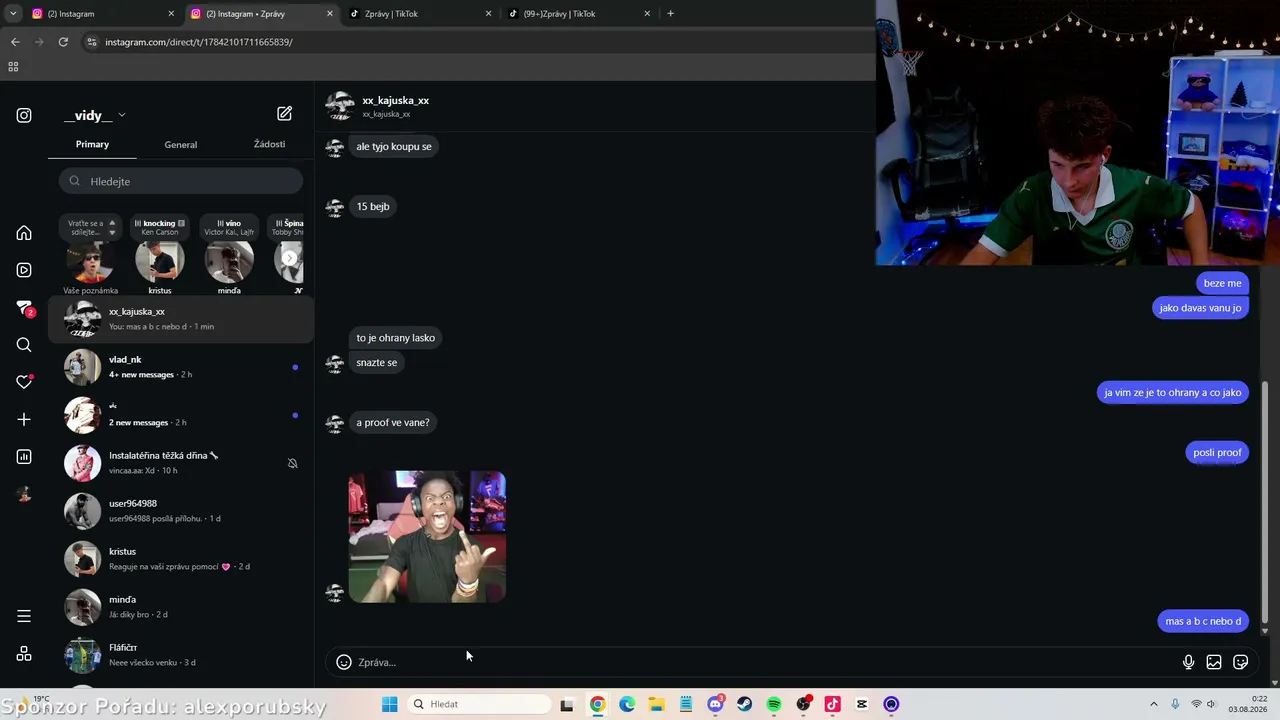Click the browser address bar URL
Screen dimensions: 1280x720
[199, 42]
